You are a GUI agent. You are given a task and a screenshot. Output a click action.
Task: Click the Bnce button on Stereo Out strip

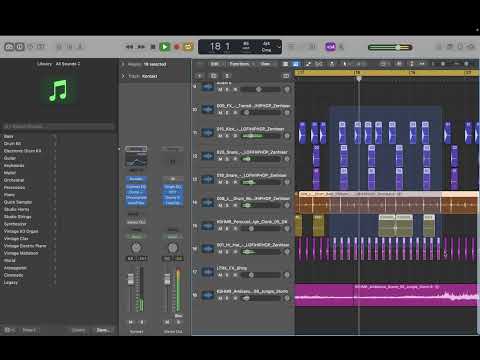point(178,315)
